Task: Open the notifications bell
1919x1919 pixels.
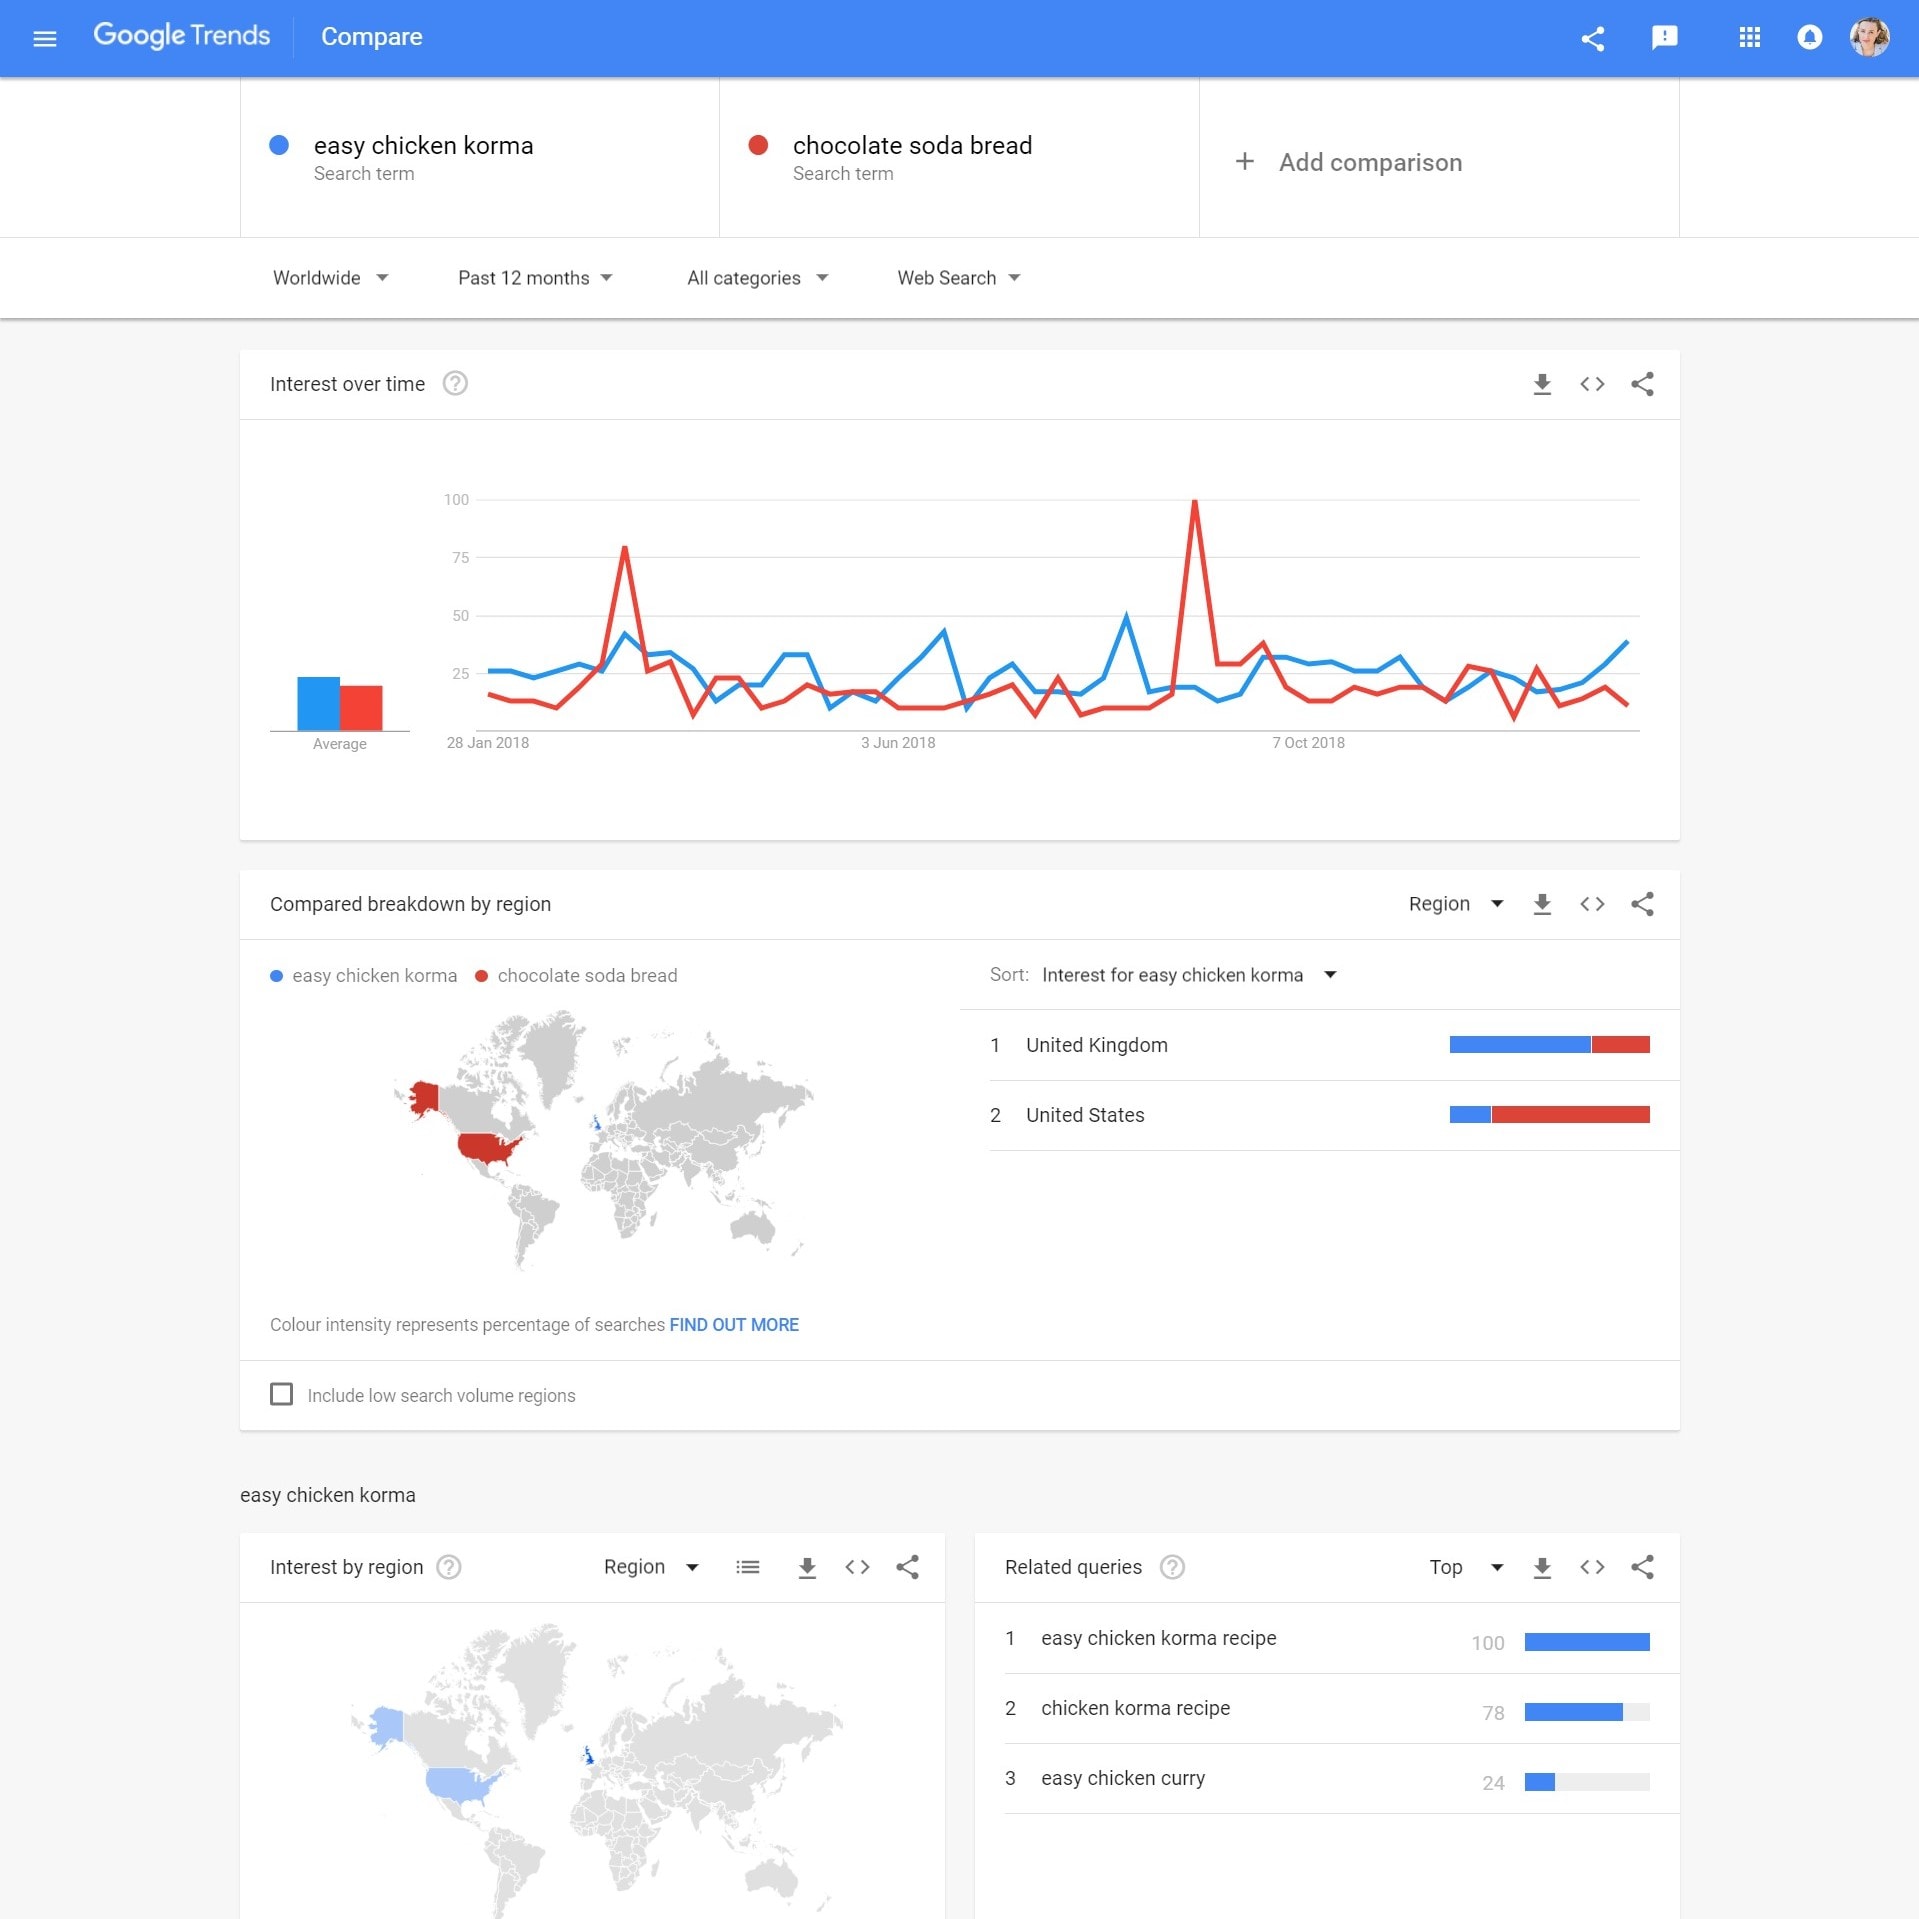Action: tap(1809, 38)
